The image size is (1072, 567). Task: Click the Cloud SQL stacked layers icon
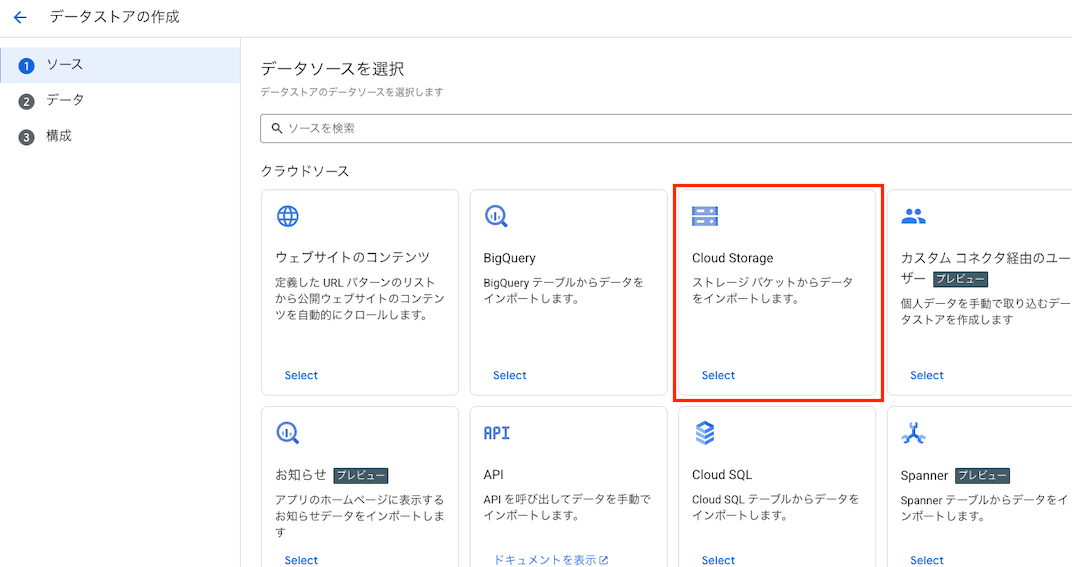(705, 433)
